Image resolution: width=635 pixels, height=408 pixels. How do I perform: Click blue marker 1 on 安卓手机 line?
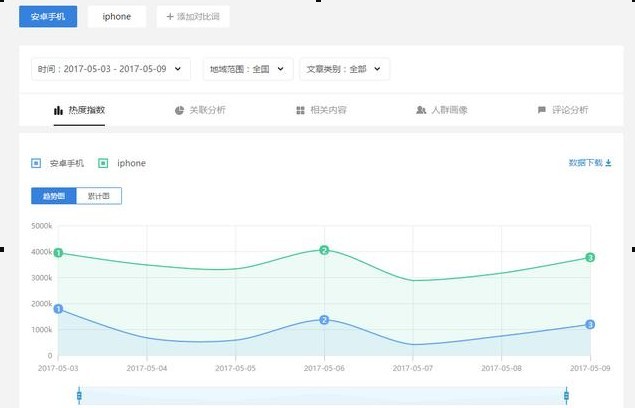pos(58,309)
